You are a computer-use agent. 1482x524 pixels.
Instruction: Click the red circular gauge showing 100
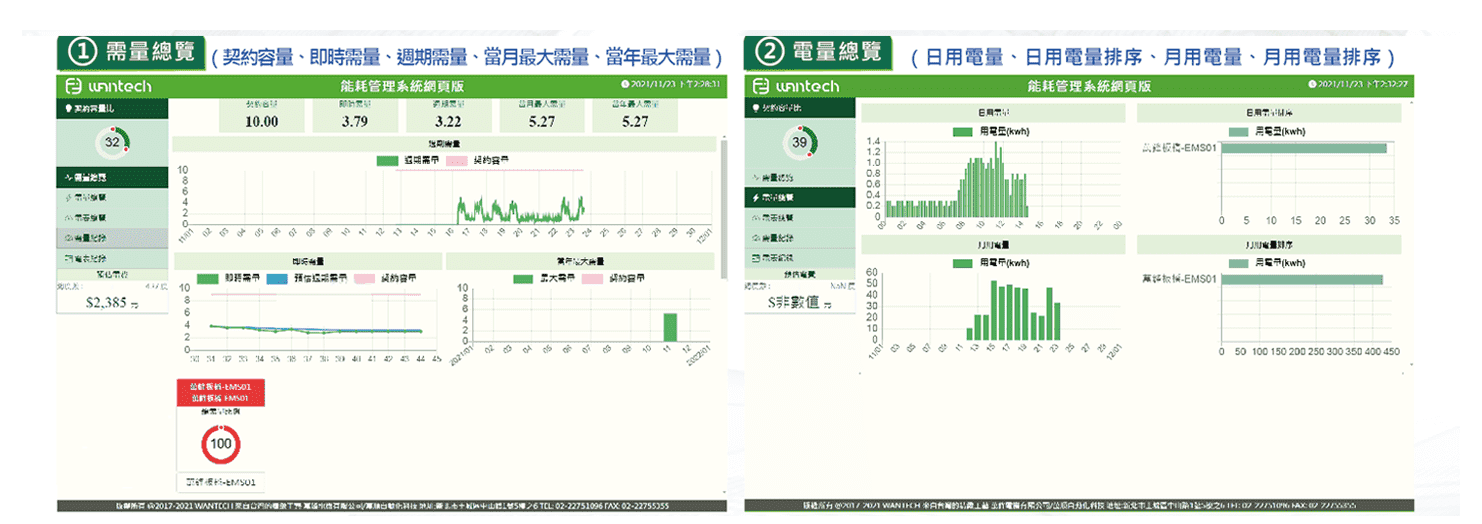click(220, 444)
